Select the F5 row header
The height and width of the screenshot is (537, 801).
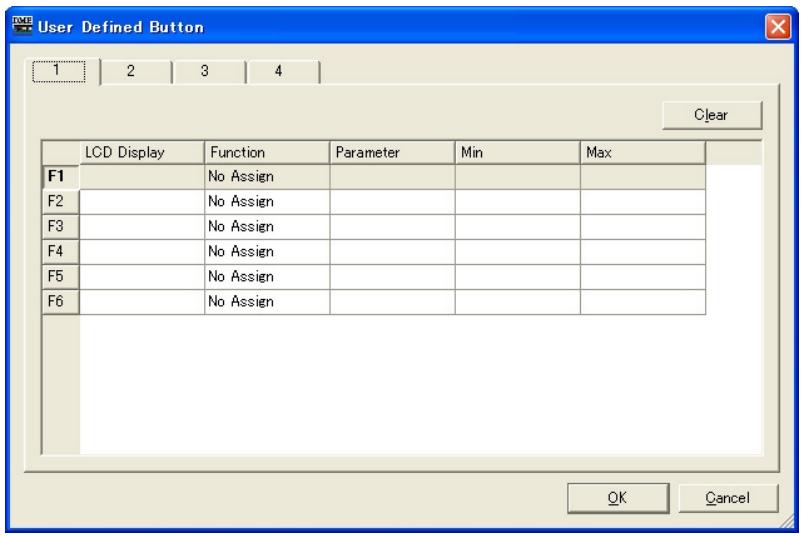coord(60,277)
